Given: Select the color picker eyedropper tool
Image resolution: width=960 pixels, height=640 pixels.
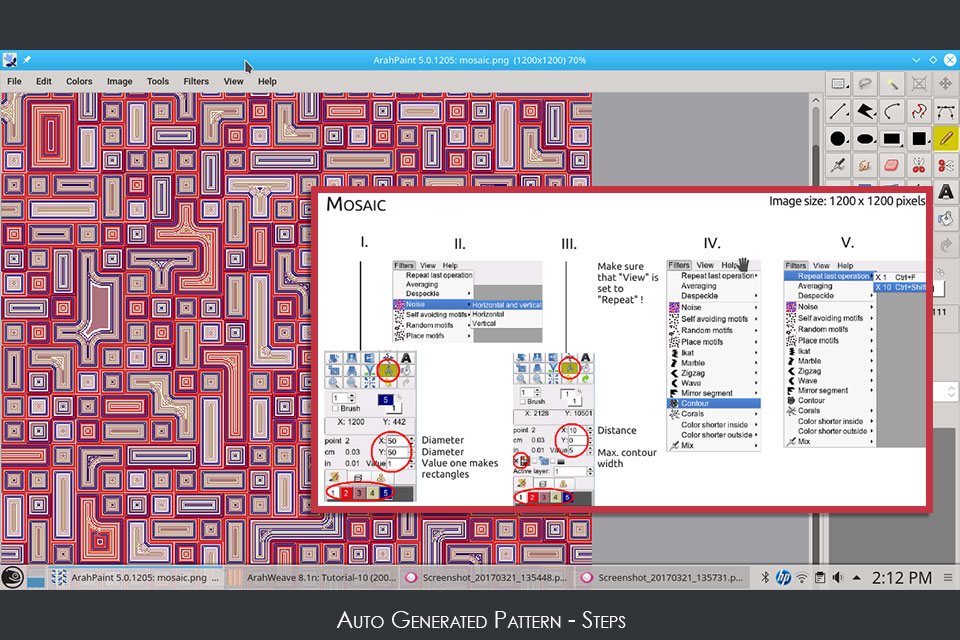Looking at the screenshot, I should point(838,165).
